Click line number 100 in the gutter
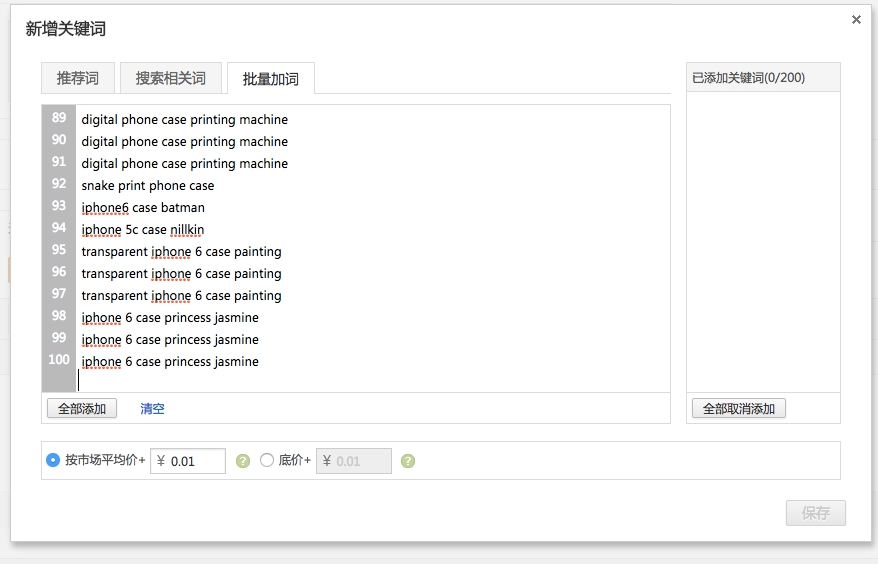 (59, 360)
